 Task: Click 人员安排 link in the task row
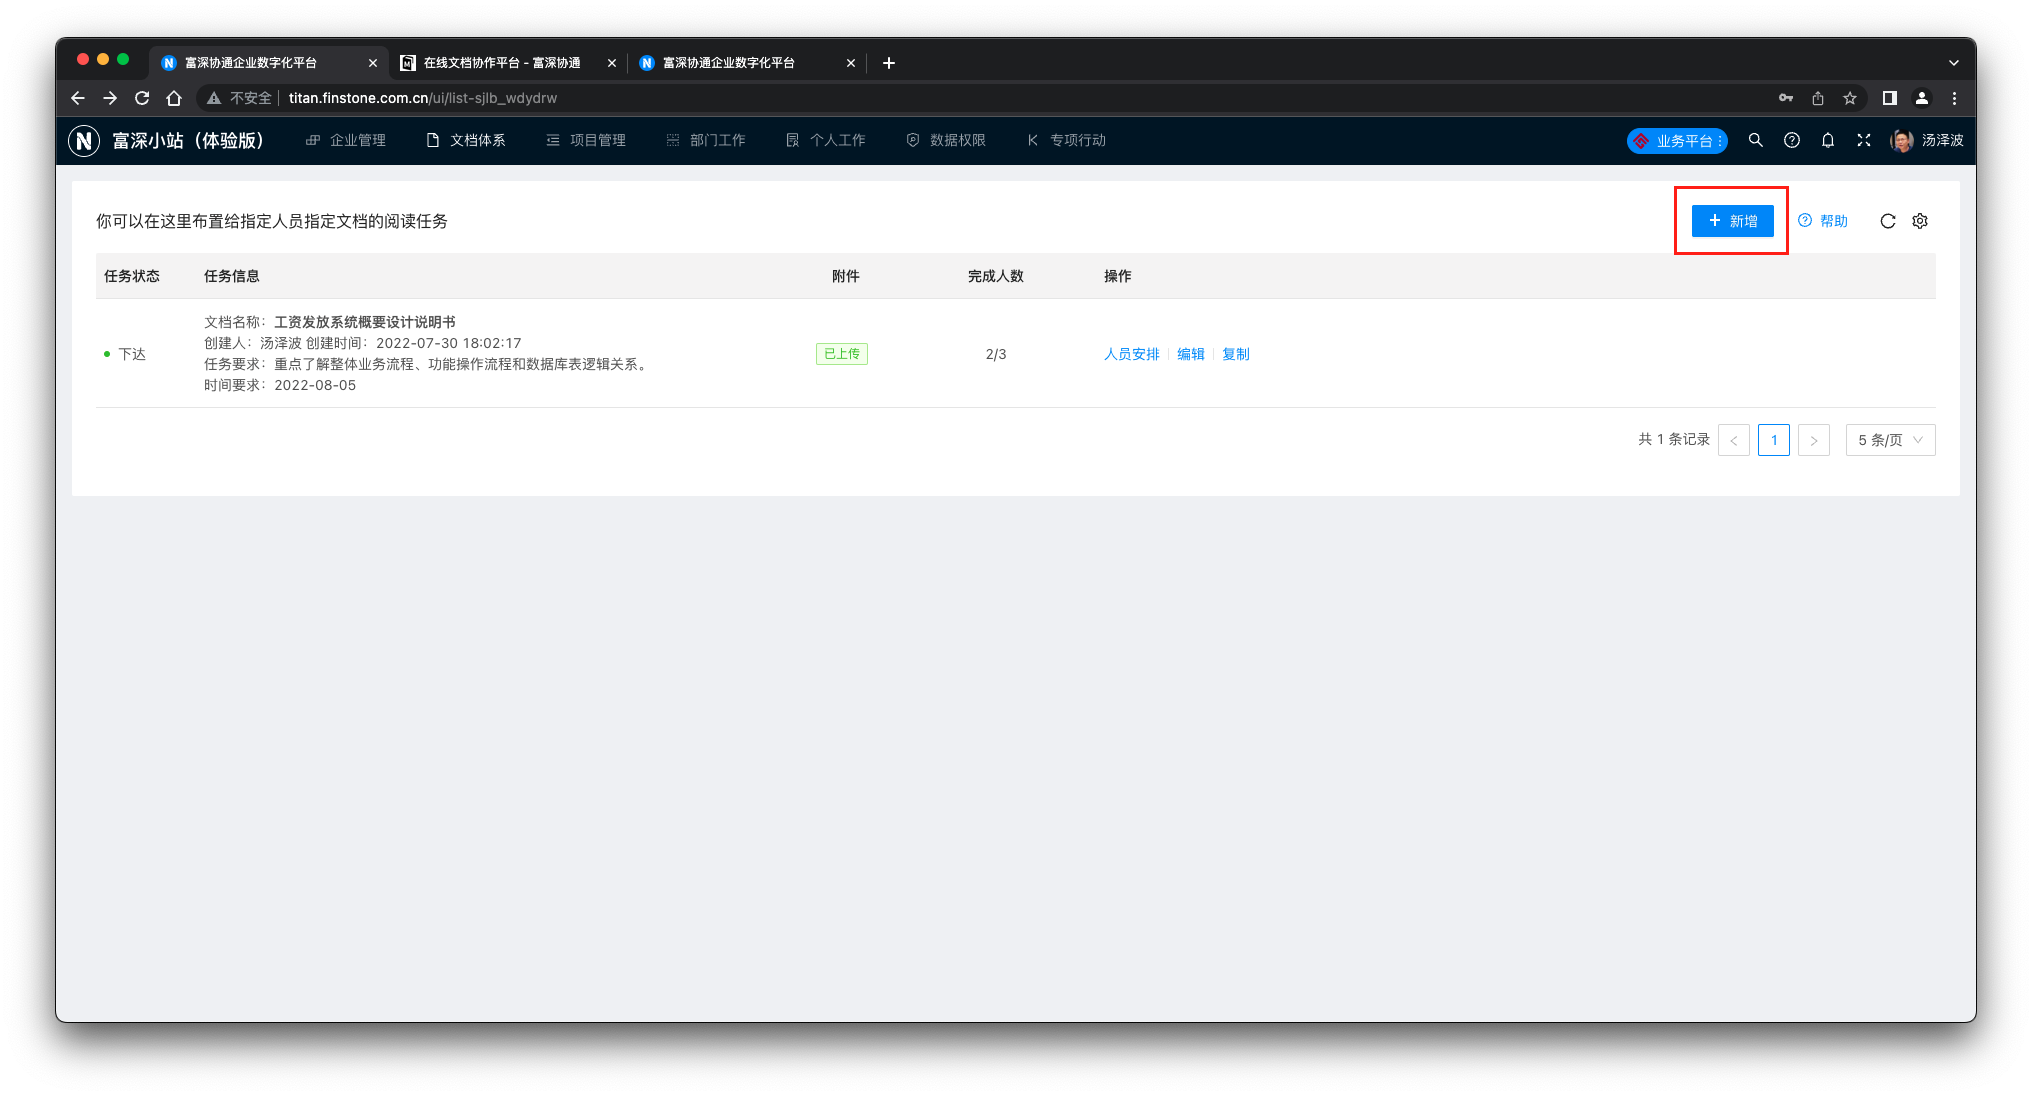(1132, 354)
